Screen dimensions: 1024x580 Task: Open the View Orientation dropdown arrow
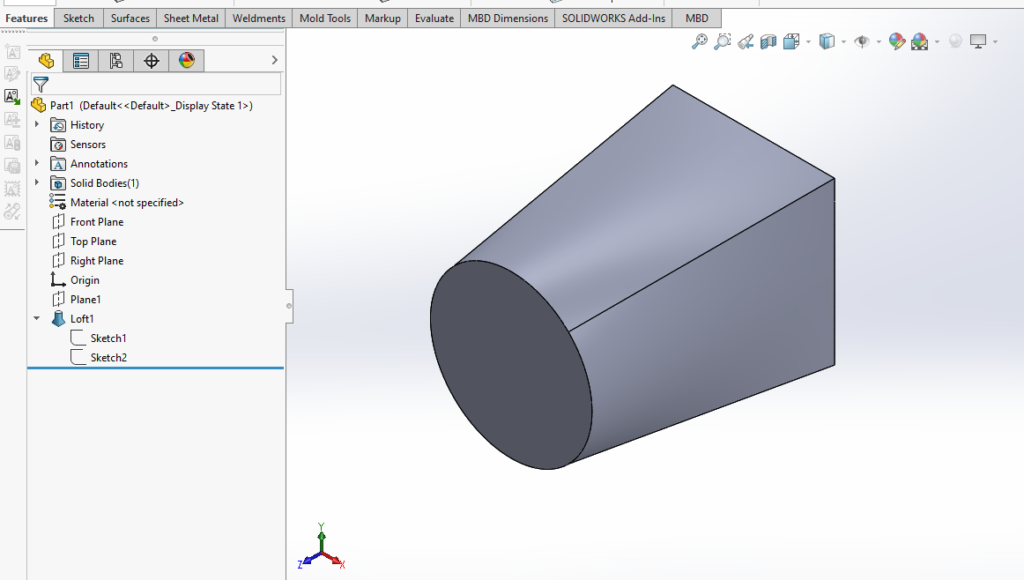[806, 41]
